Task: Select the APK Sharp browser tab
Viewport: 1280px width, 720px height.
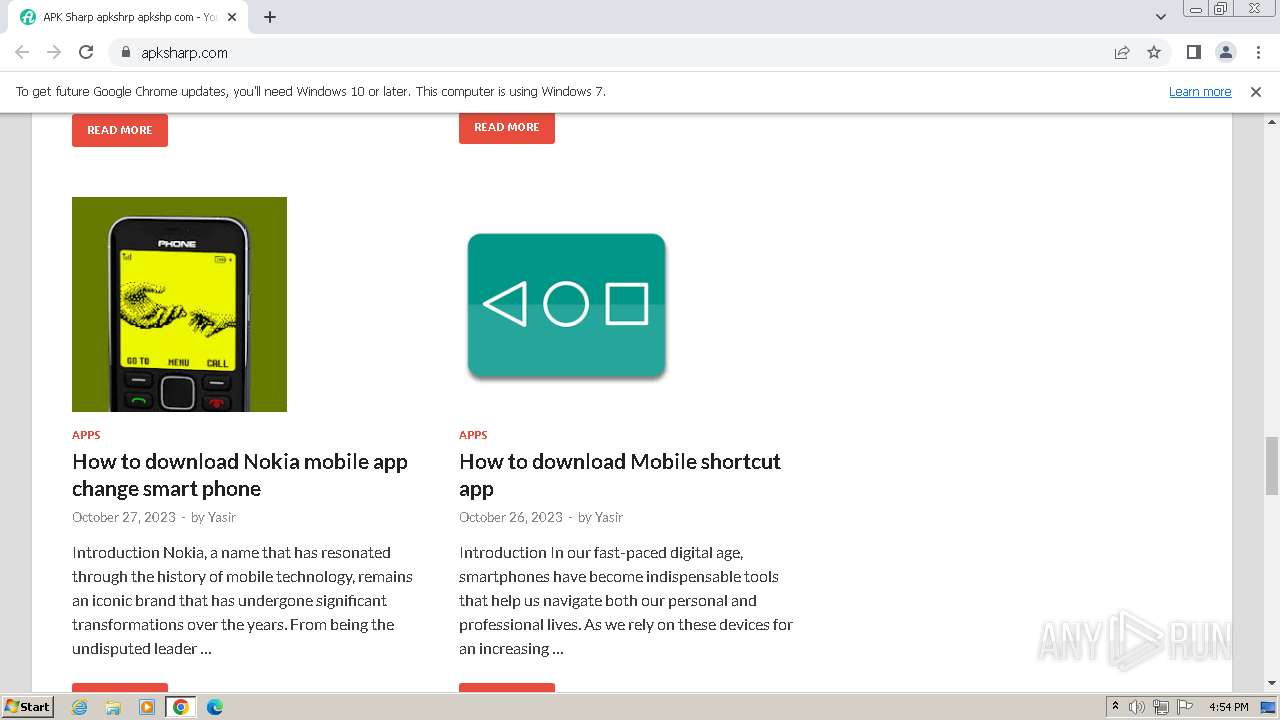Action: coord(128,17)
